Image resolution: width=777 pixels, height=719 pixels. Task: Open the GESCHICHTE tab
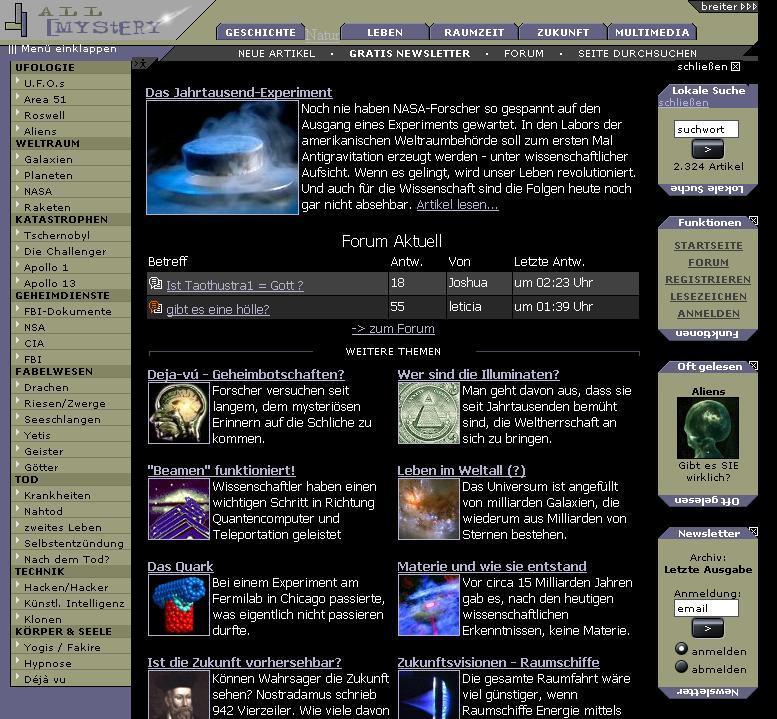coord(261,32)
